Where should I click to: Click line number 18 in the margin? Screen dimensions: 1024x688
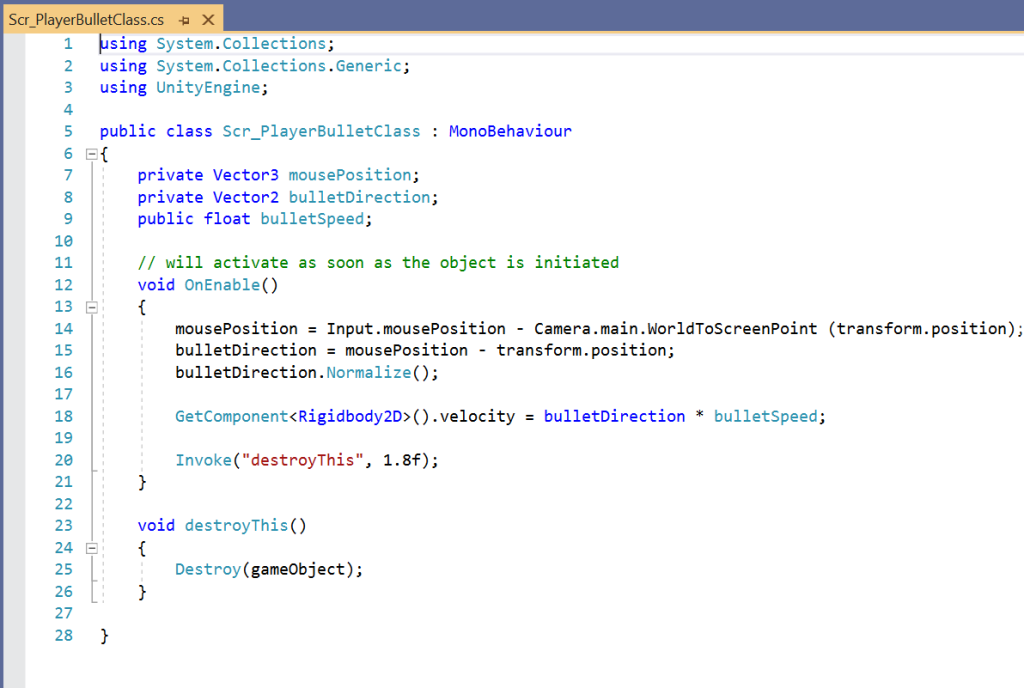63,416
